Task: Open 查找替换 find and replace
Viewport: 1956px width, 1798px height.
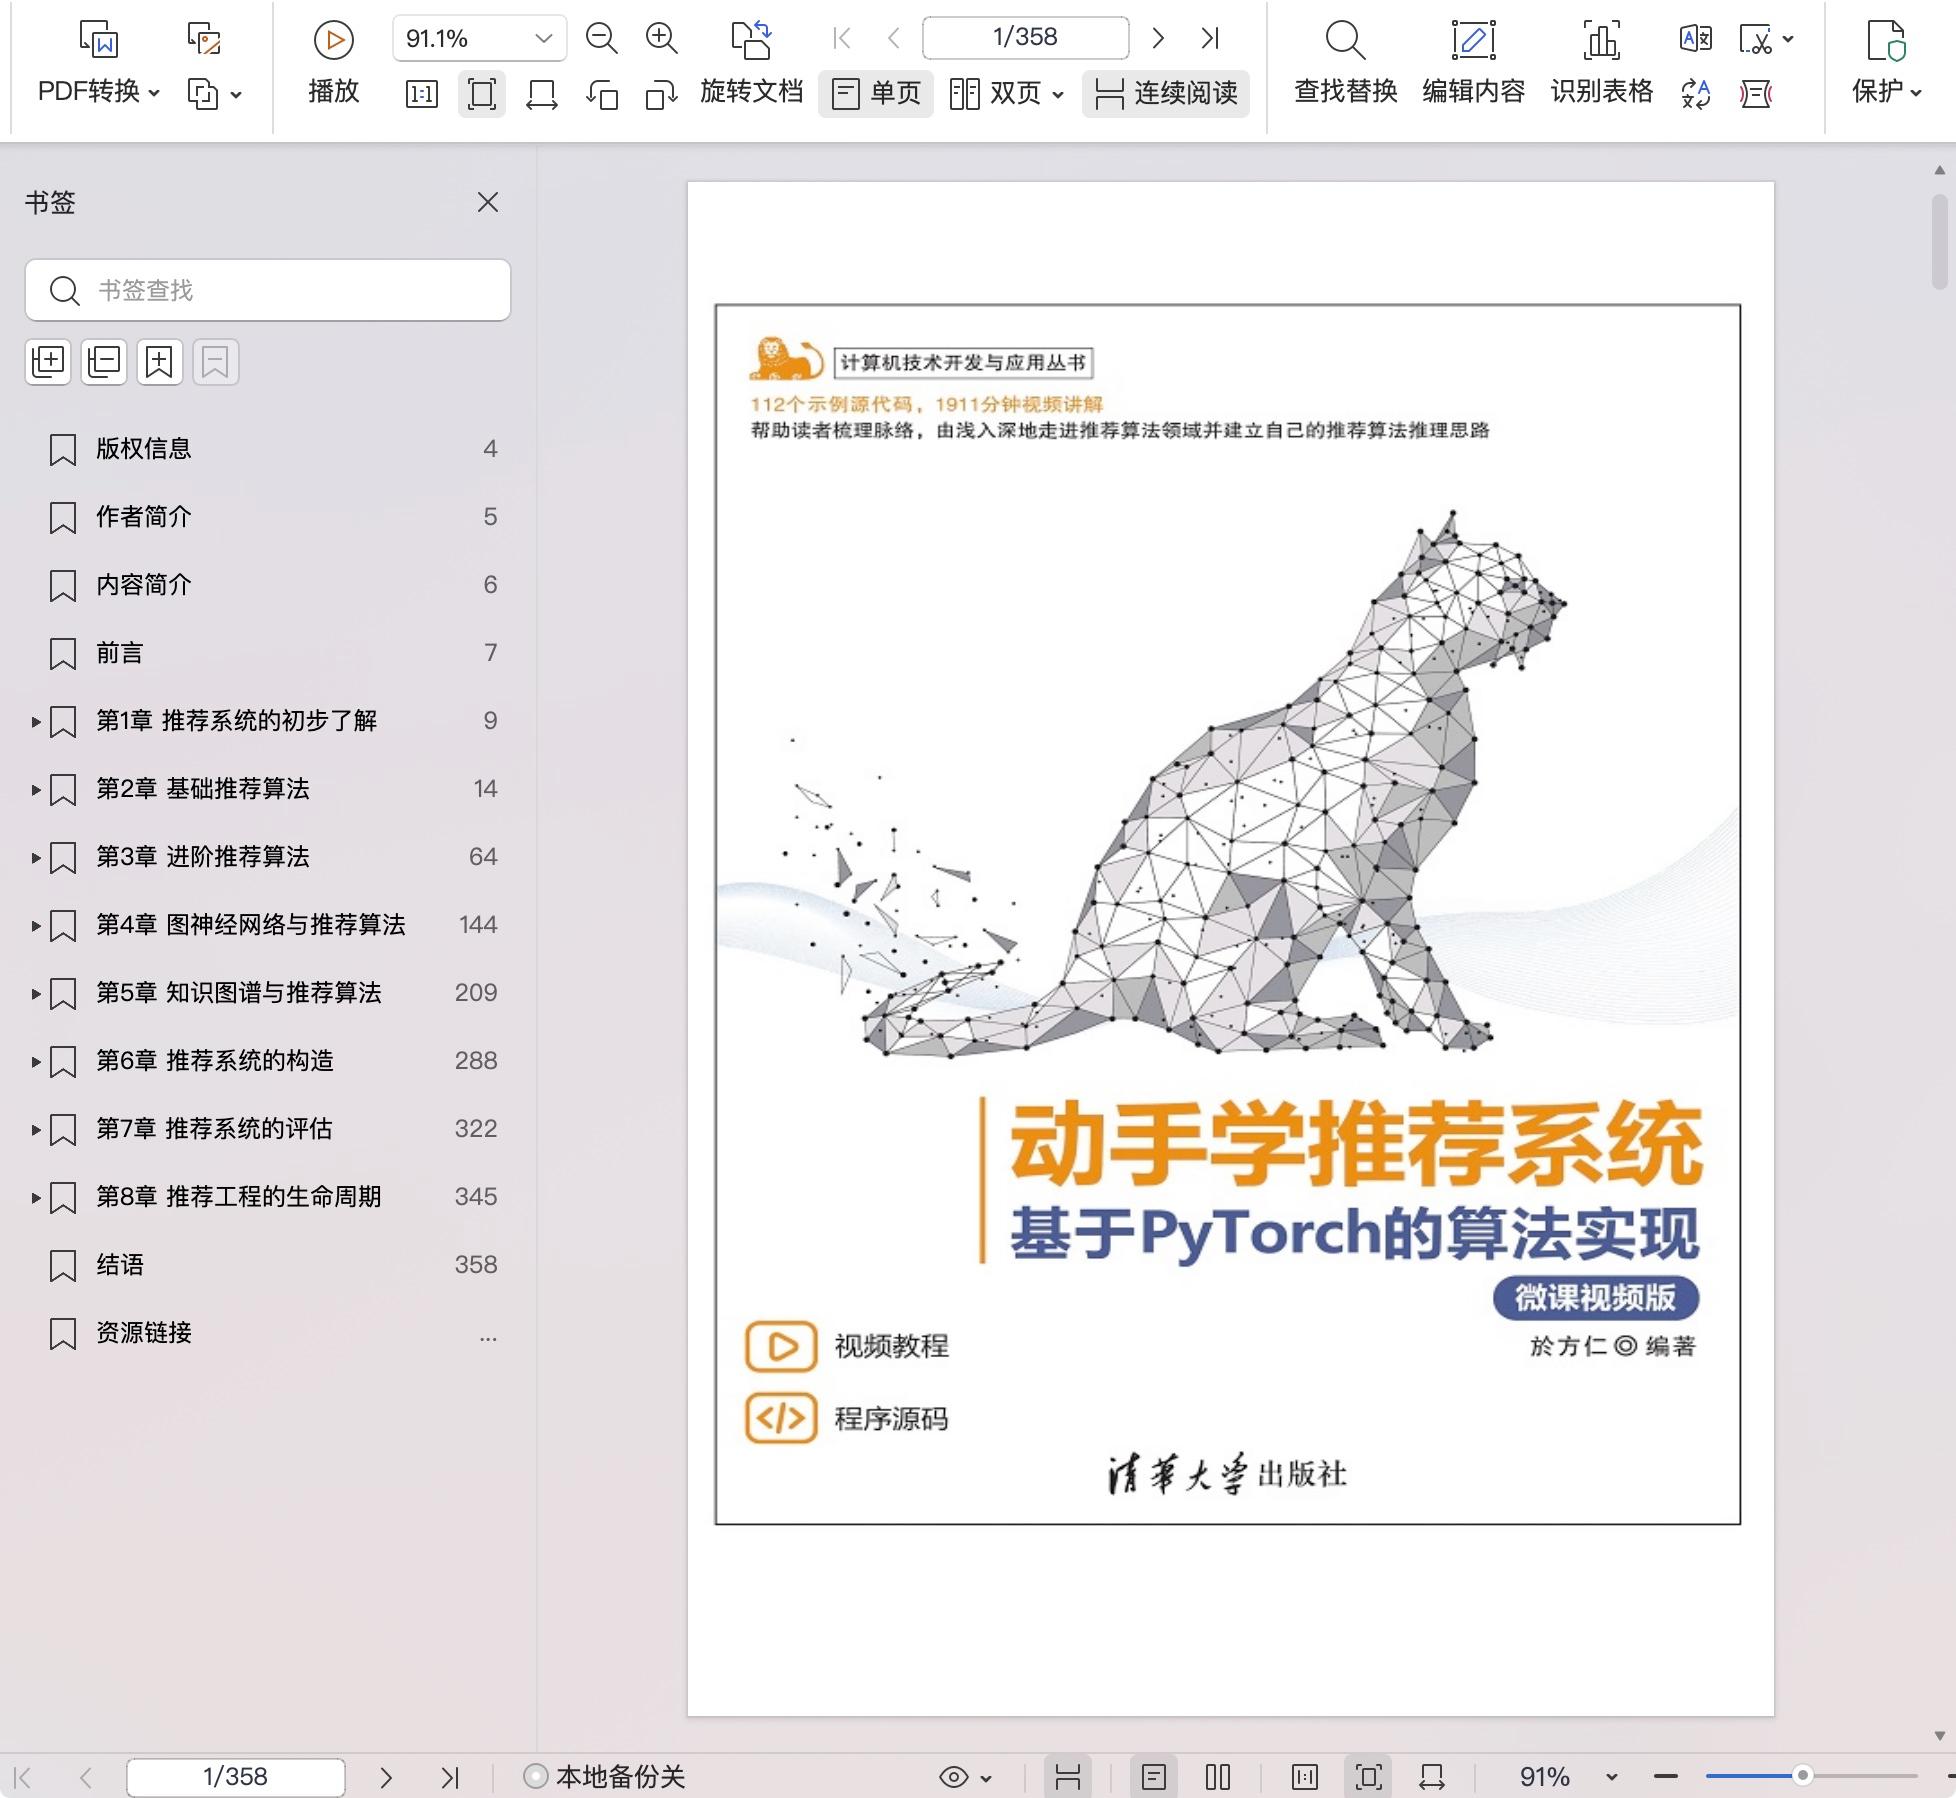Action: [x=1345, y=64]
